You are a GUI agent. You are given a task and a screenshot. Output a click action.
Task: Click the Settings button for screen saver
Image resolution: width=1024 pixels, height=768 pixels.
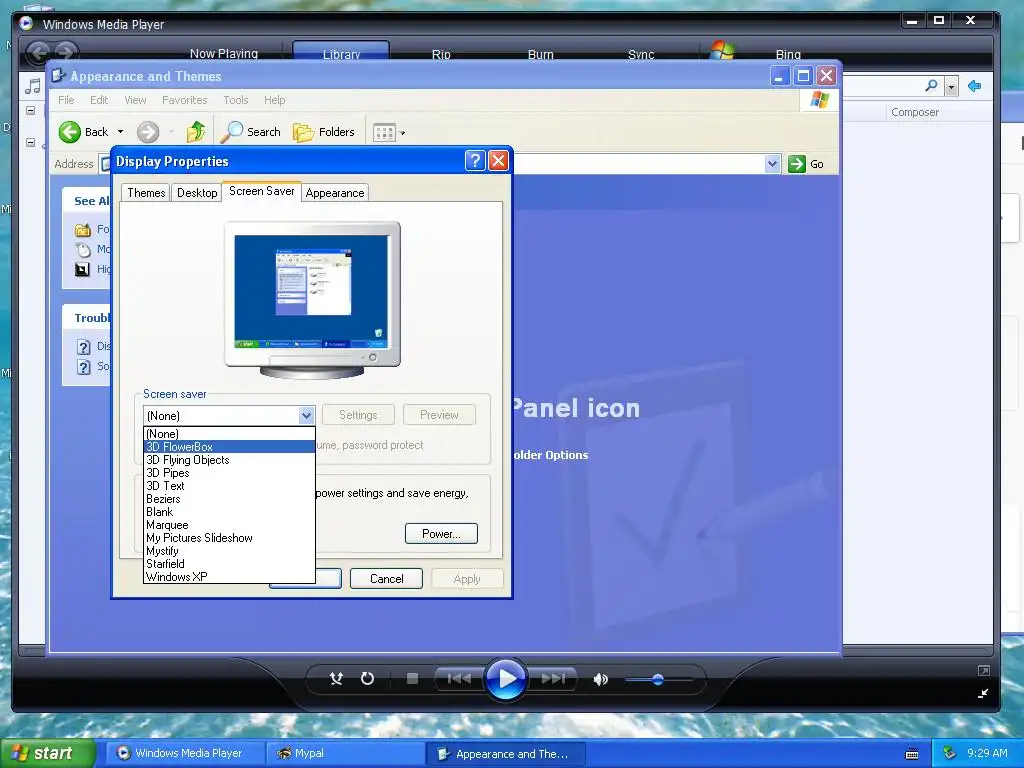[x=358, y=415]
